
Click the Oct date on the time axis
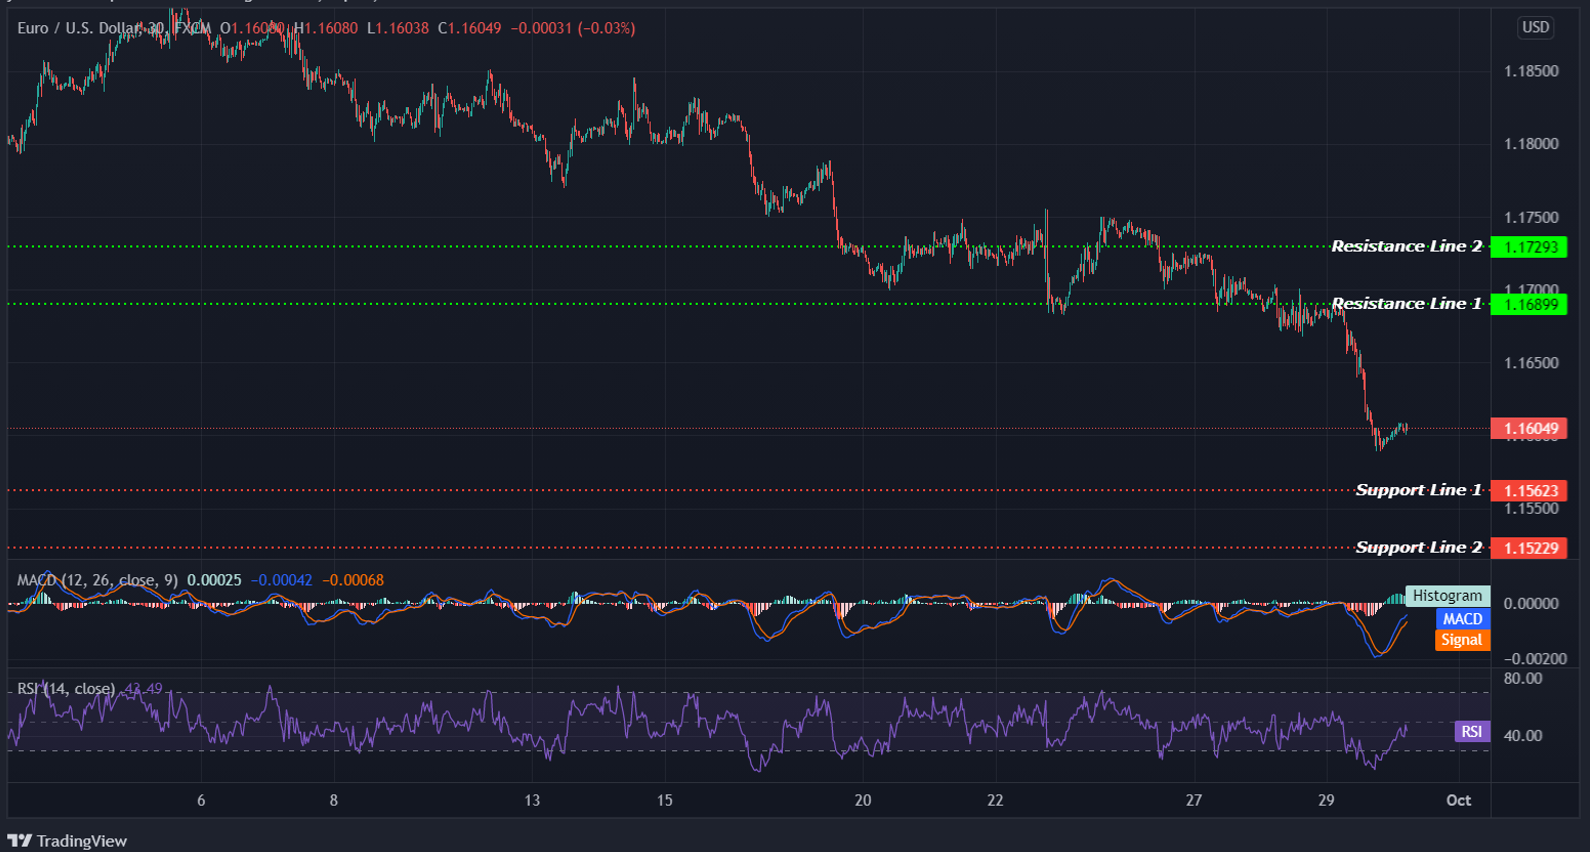point(1459,800)
